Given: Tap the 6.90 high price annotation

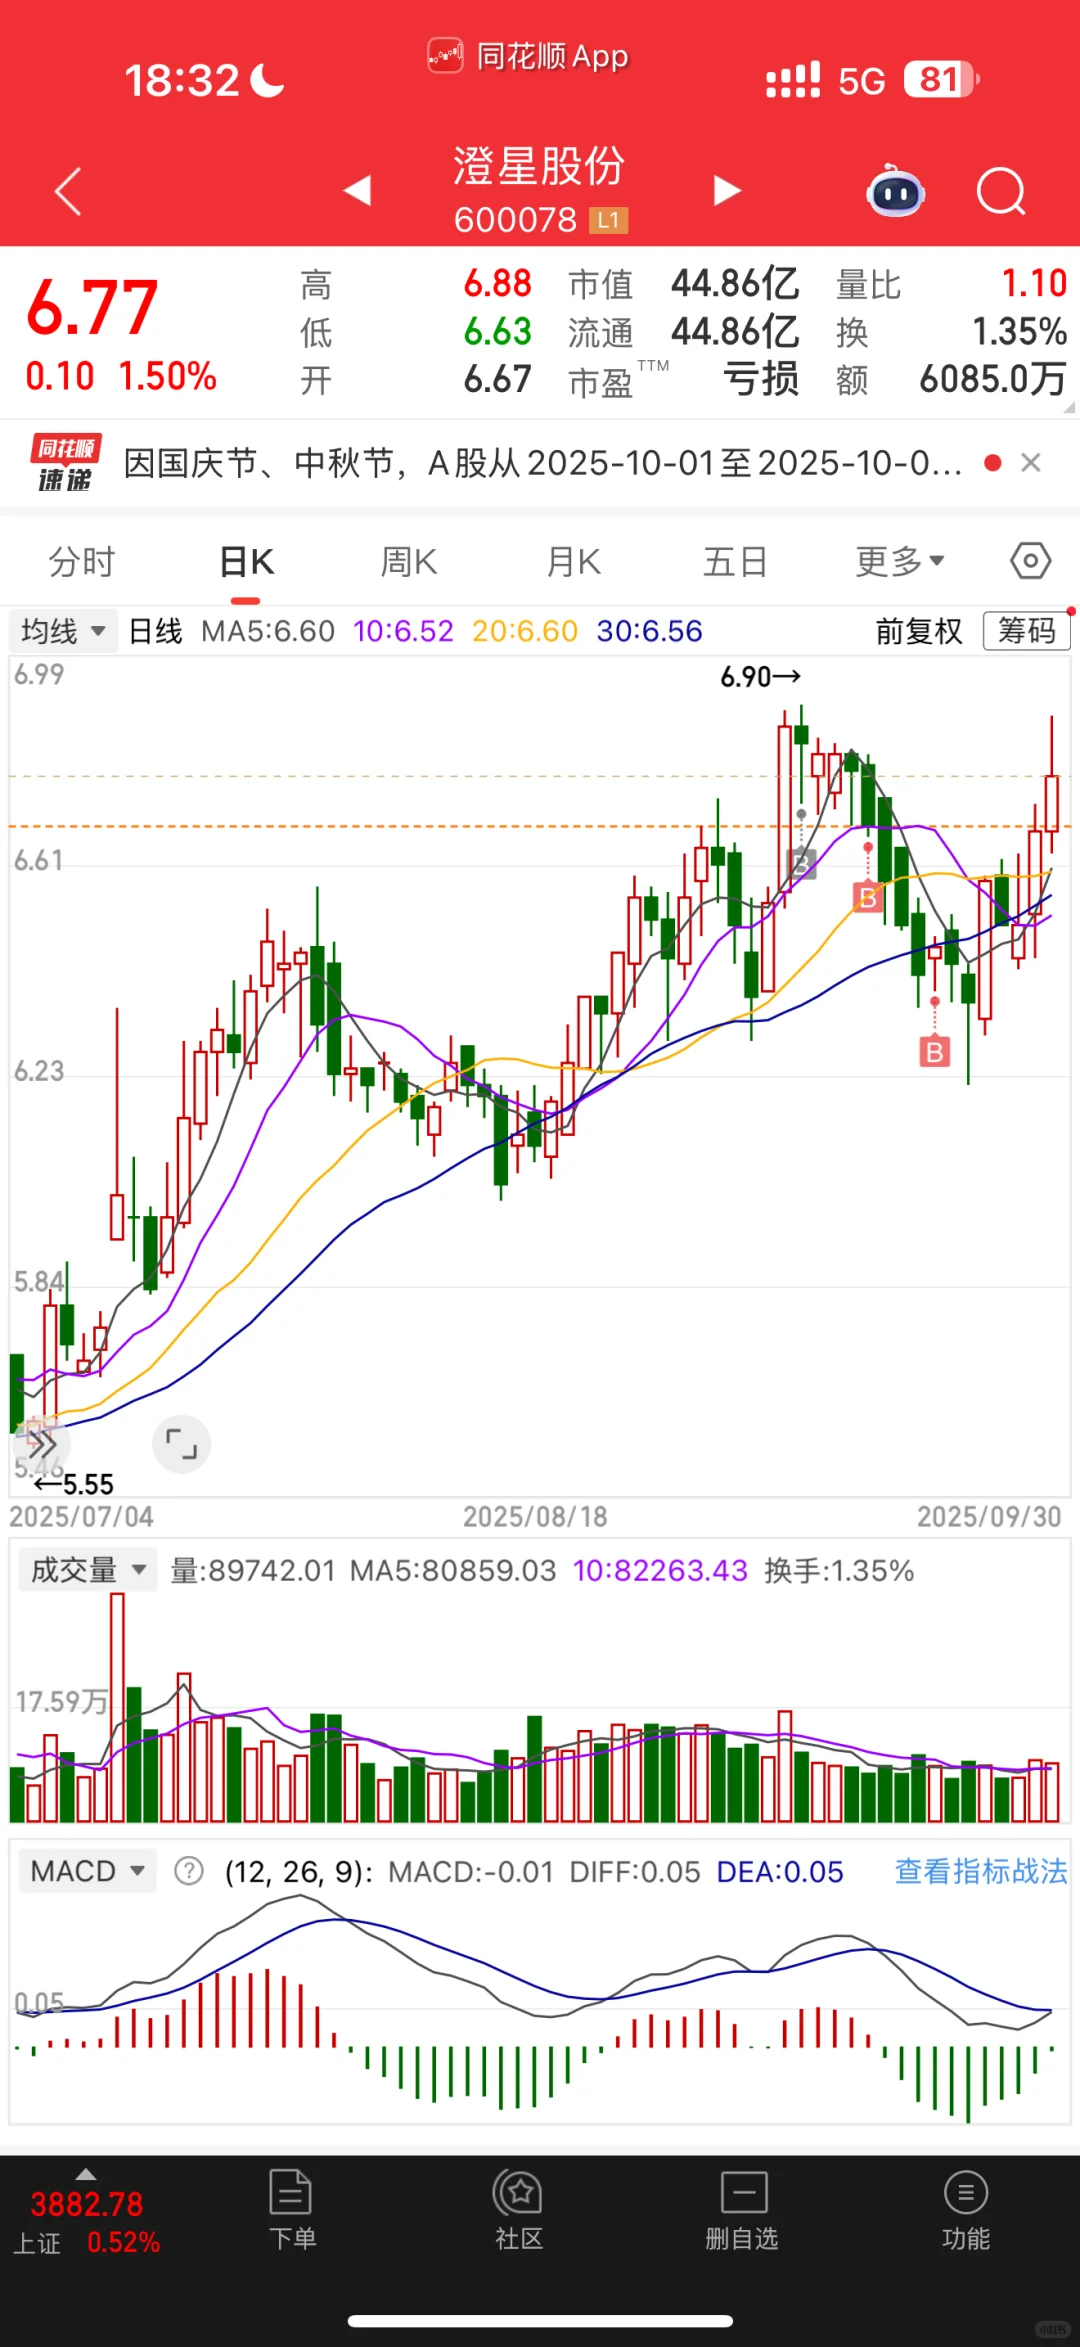Looking at the screenshot, I should [x=760, y=677].
